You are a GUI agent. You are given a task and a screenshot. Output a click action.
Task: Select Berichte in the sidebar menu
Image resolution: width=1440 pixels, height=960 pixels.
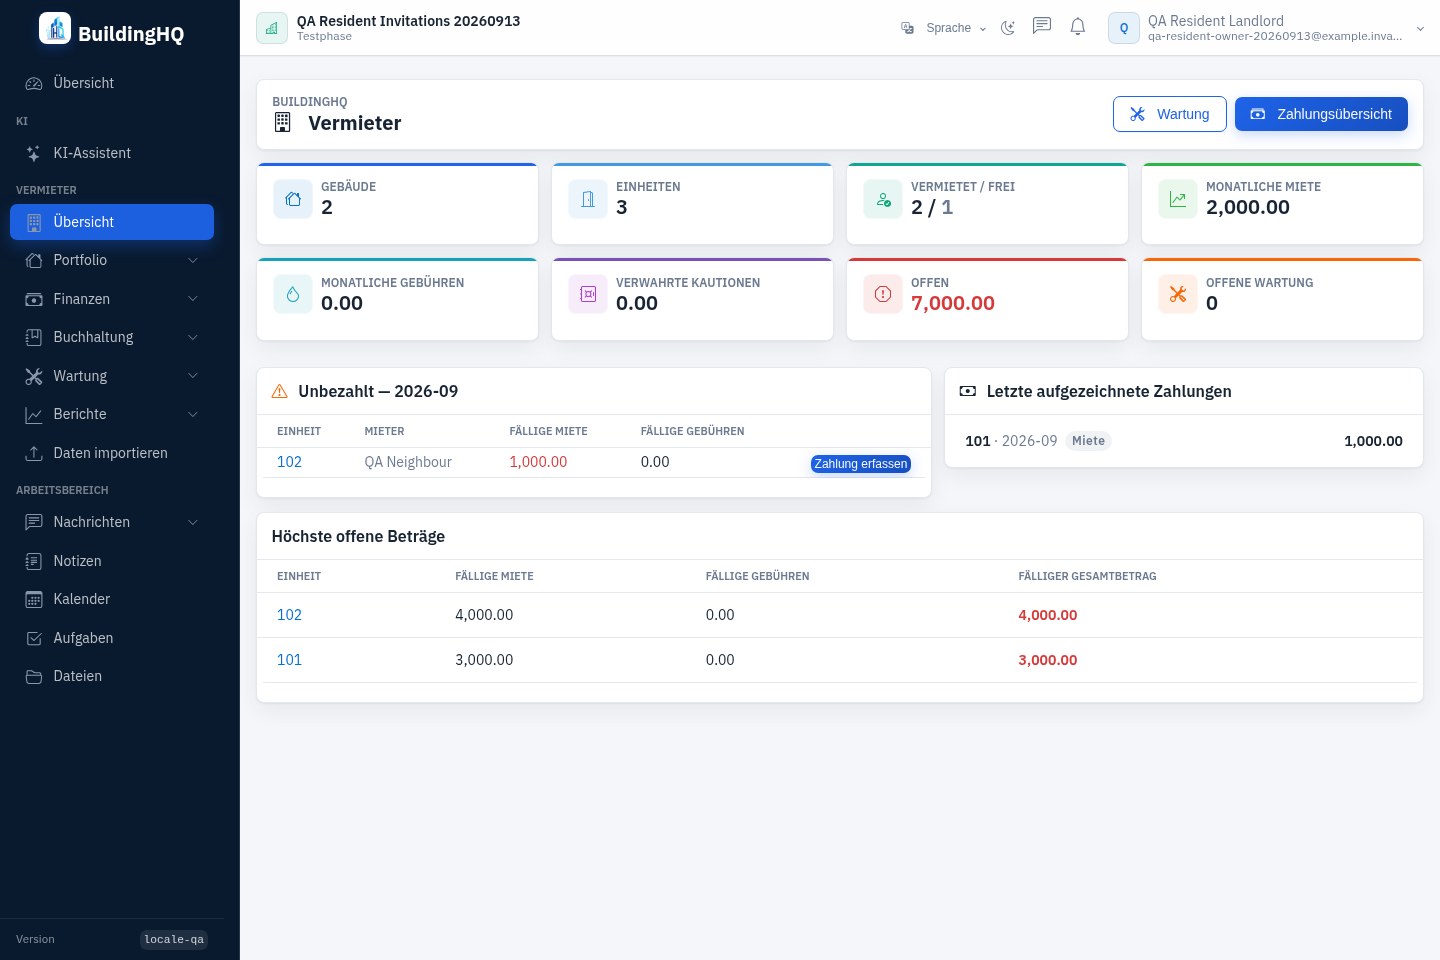click(112, 414)
